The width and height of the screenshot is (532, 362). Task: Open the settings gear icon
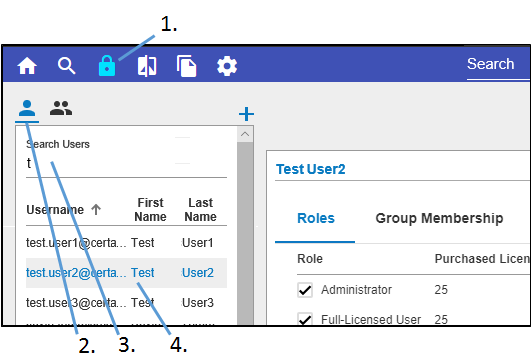[x=227, y=66]
